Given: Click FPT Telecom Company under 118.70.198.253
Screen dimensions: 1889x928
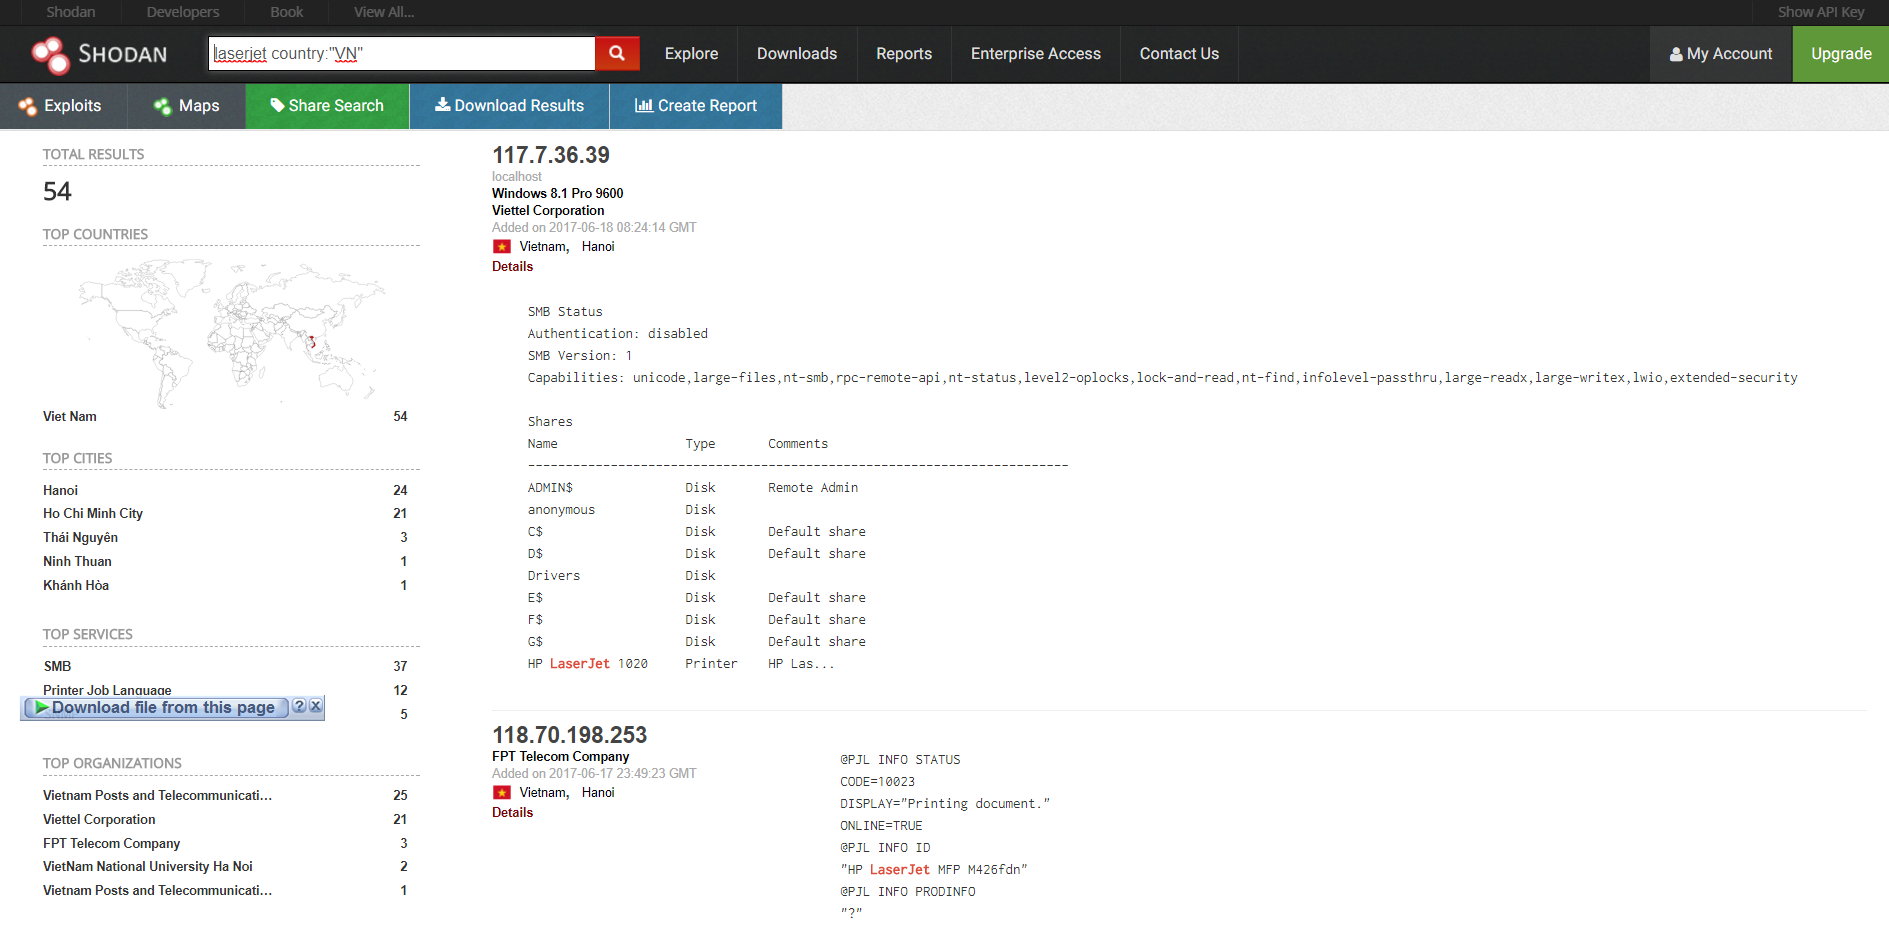Looking at the screenshot, I should pos(561,756).
